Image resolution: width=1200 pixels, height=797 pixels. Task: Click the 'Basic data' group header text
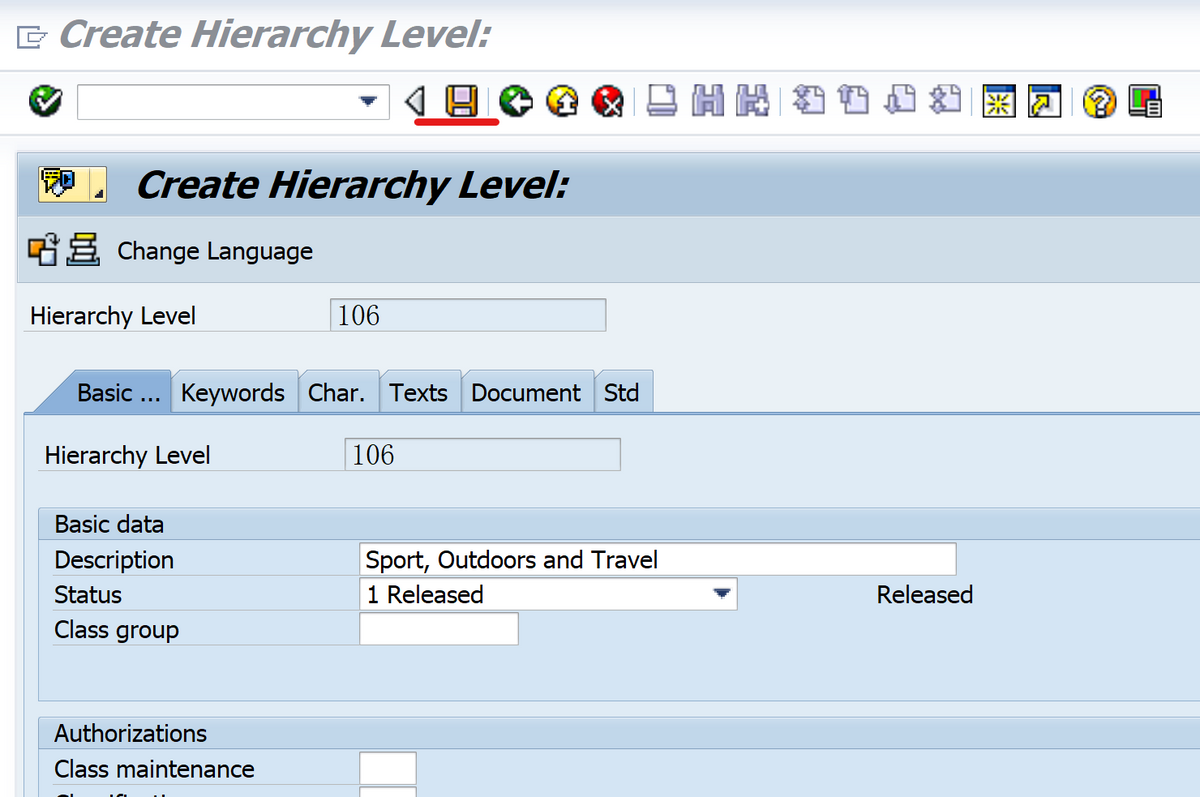tap(109, 524)
